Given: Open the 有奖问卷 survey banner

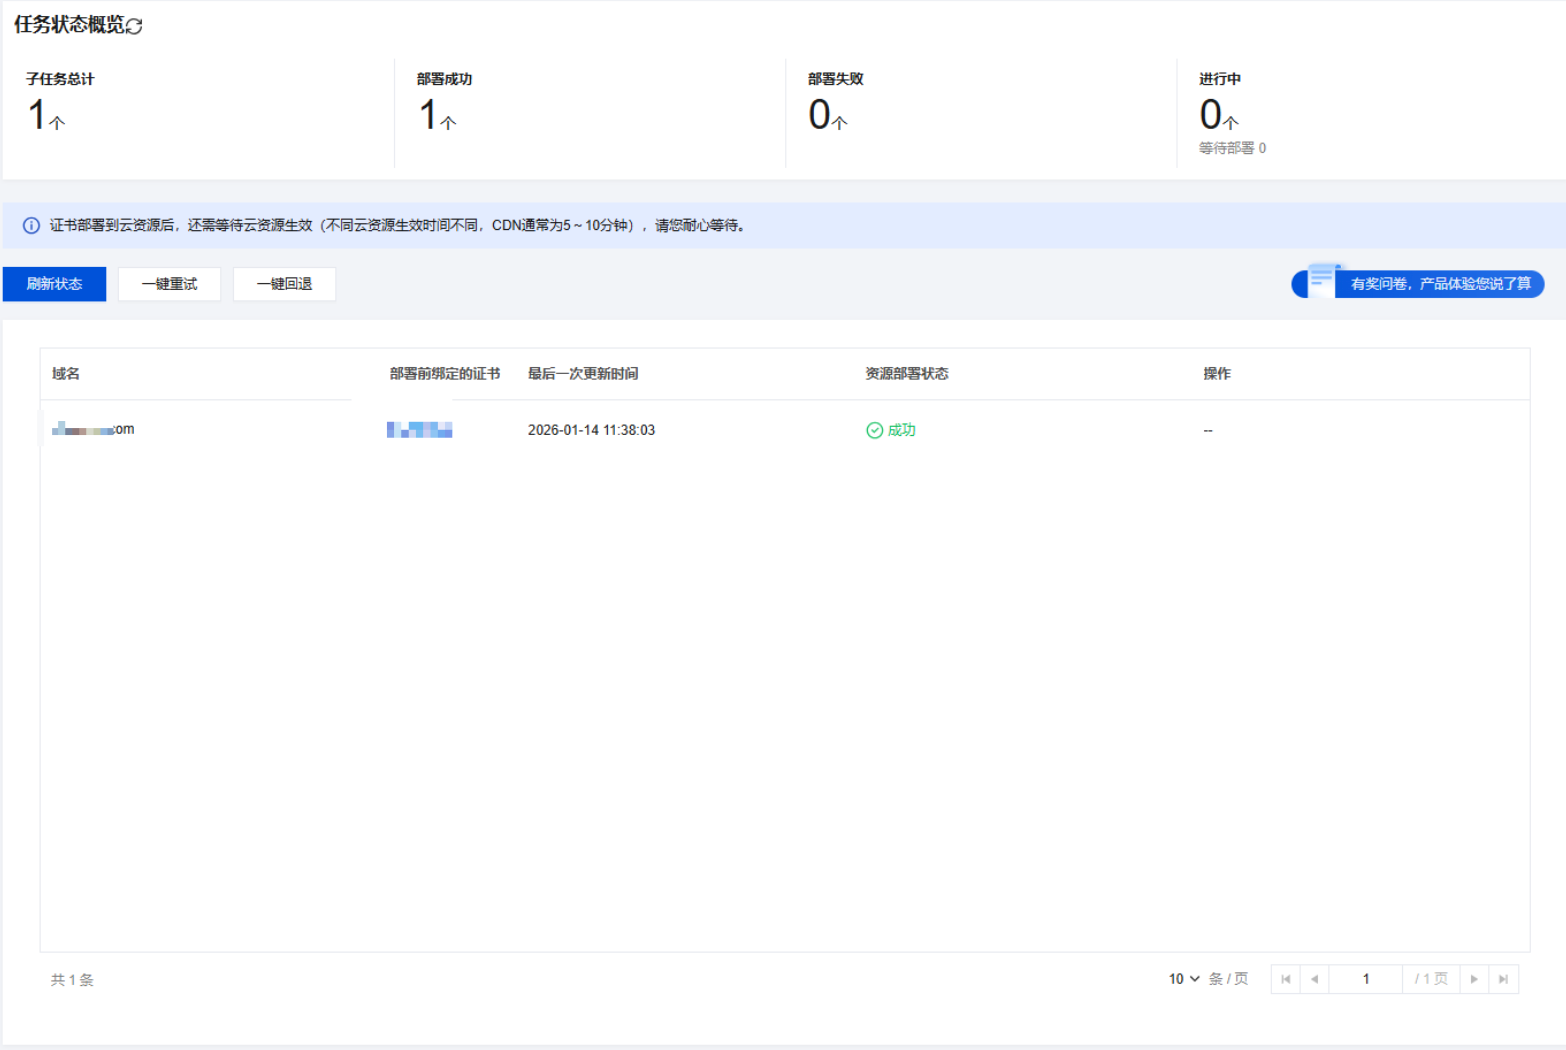Looking at the screenshot, I should (x=1439, y=284).
